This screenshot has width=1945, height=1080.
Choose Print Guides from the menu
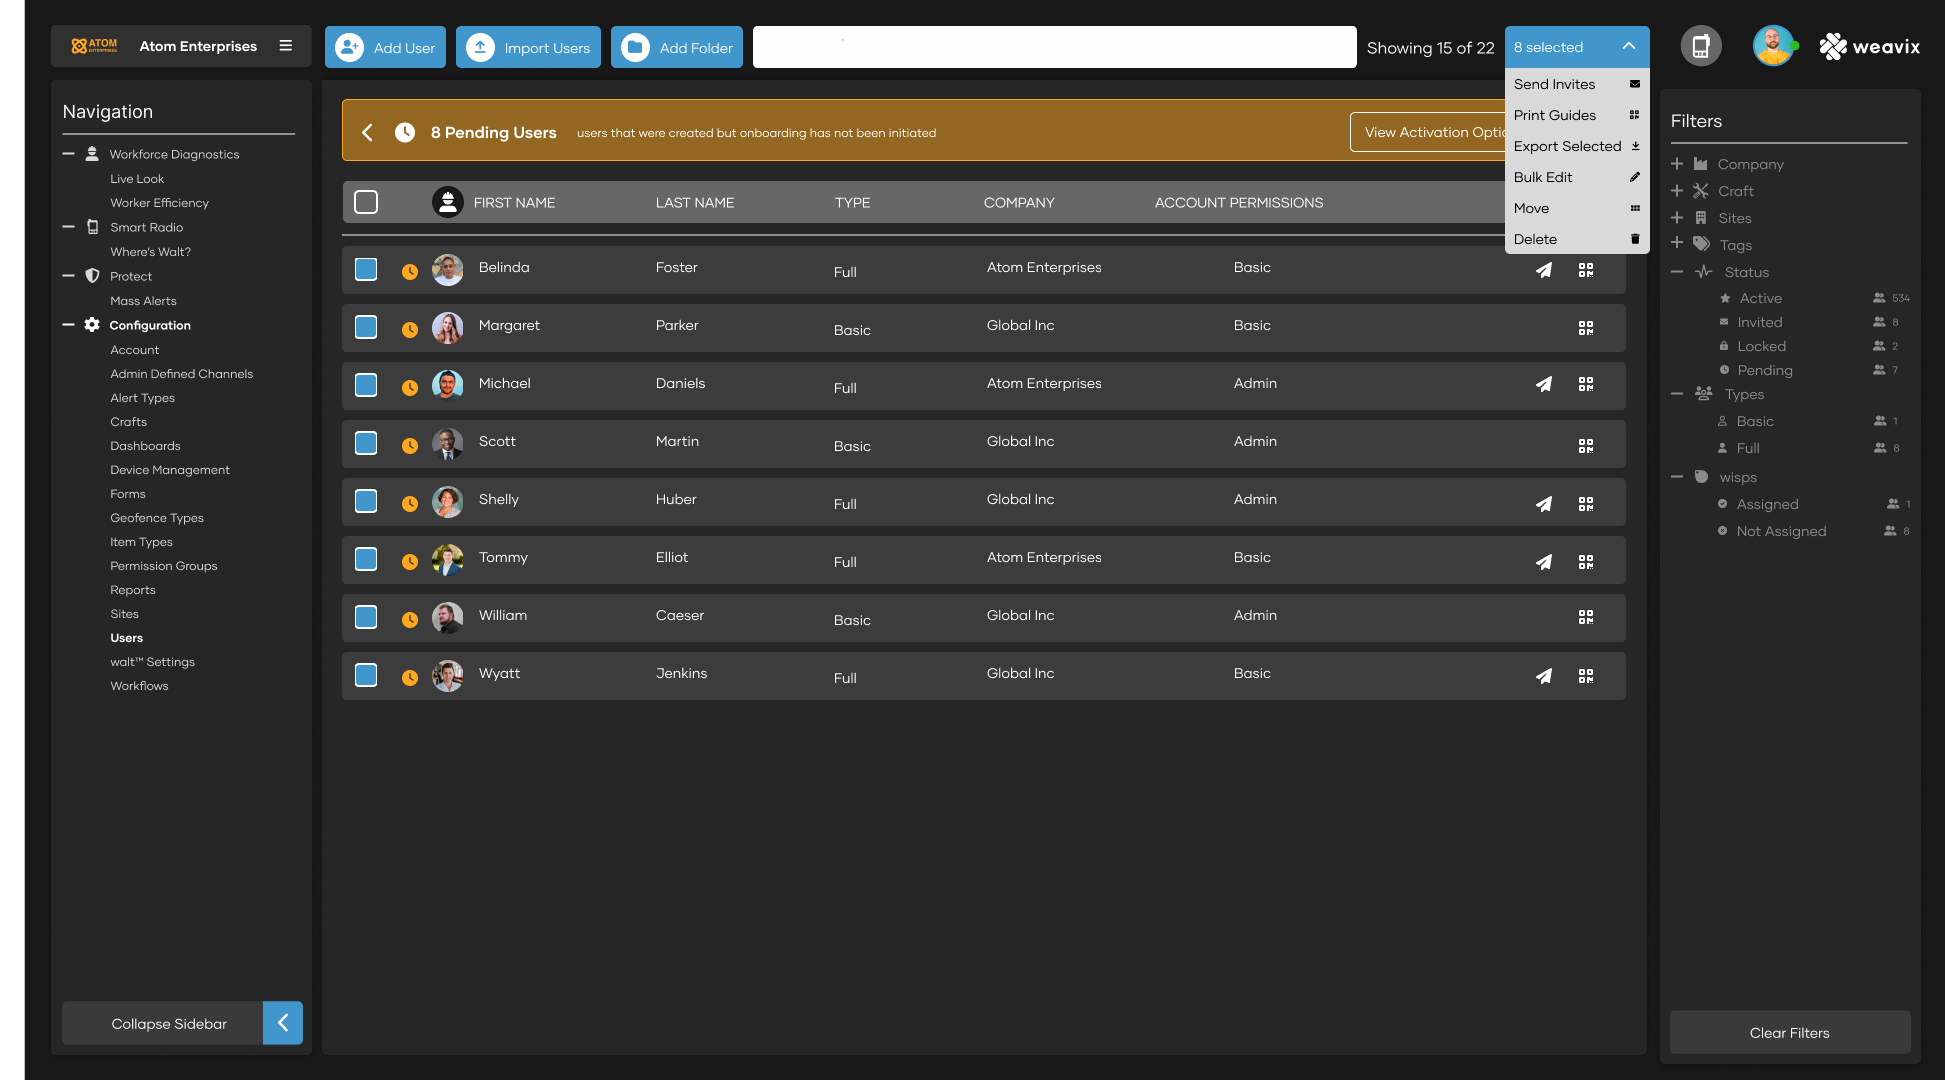coord(1576,115)
